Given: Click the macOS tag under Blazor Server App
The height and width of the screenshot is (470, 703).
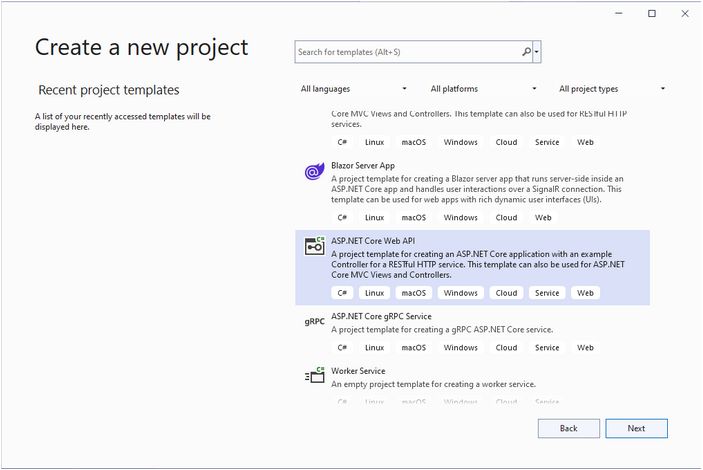Looking at the screenshot, I should [413, 218].
